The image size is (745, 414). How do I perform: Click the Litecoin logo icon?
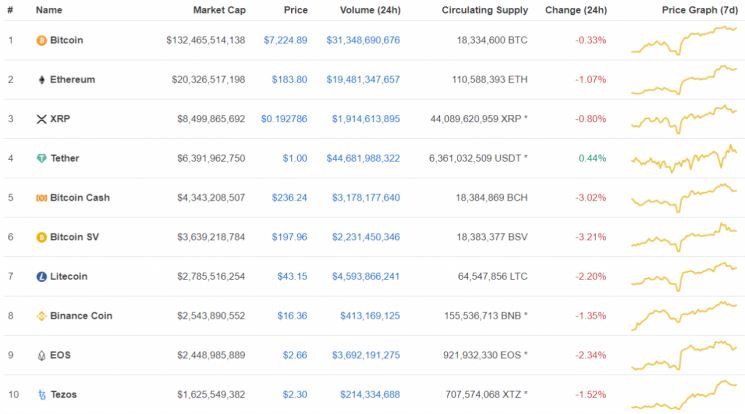[x=41, y=277]
